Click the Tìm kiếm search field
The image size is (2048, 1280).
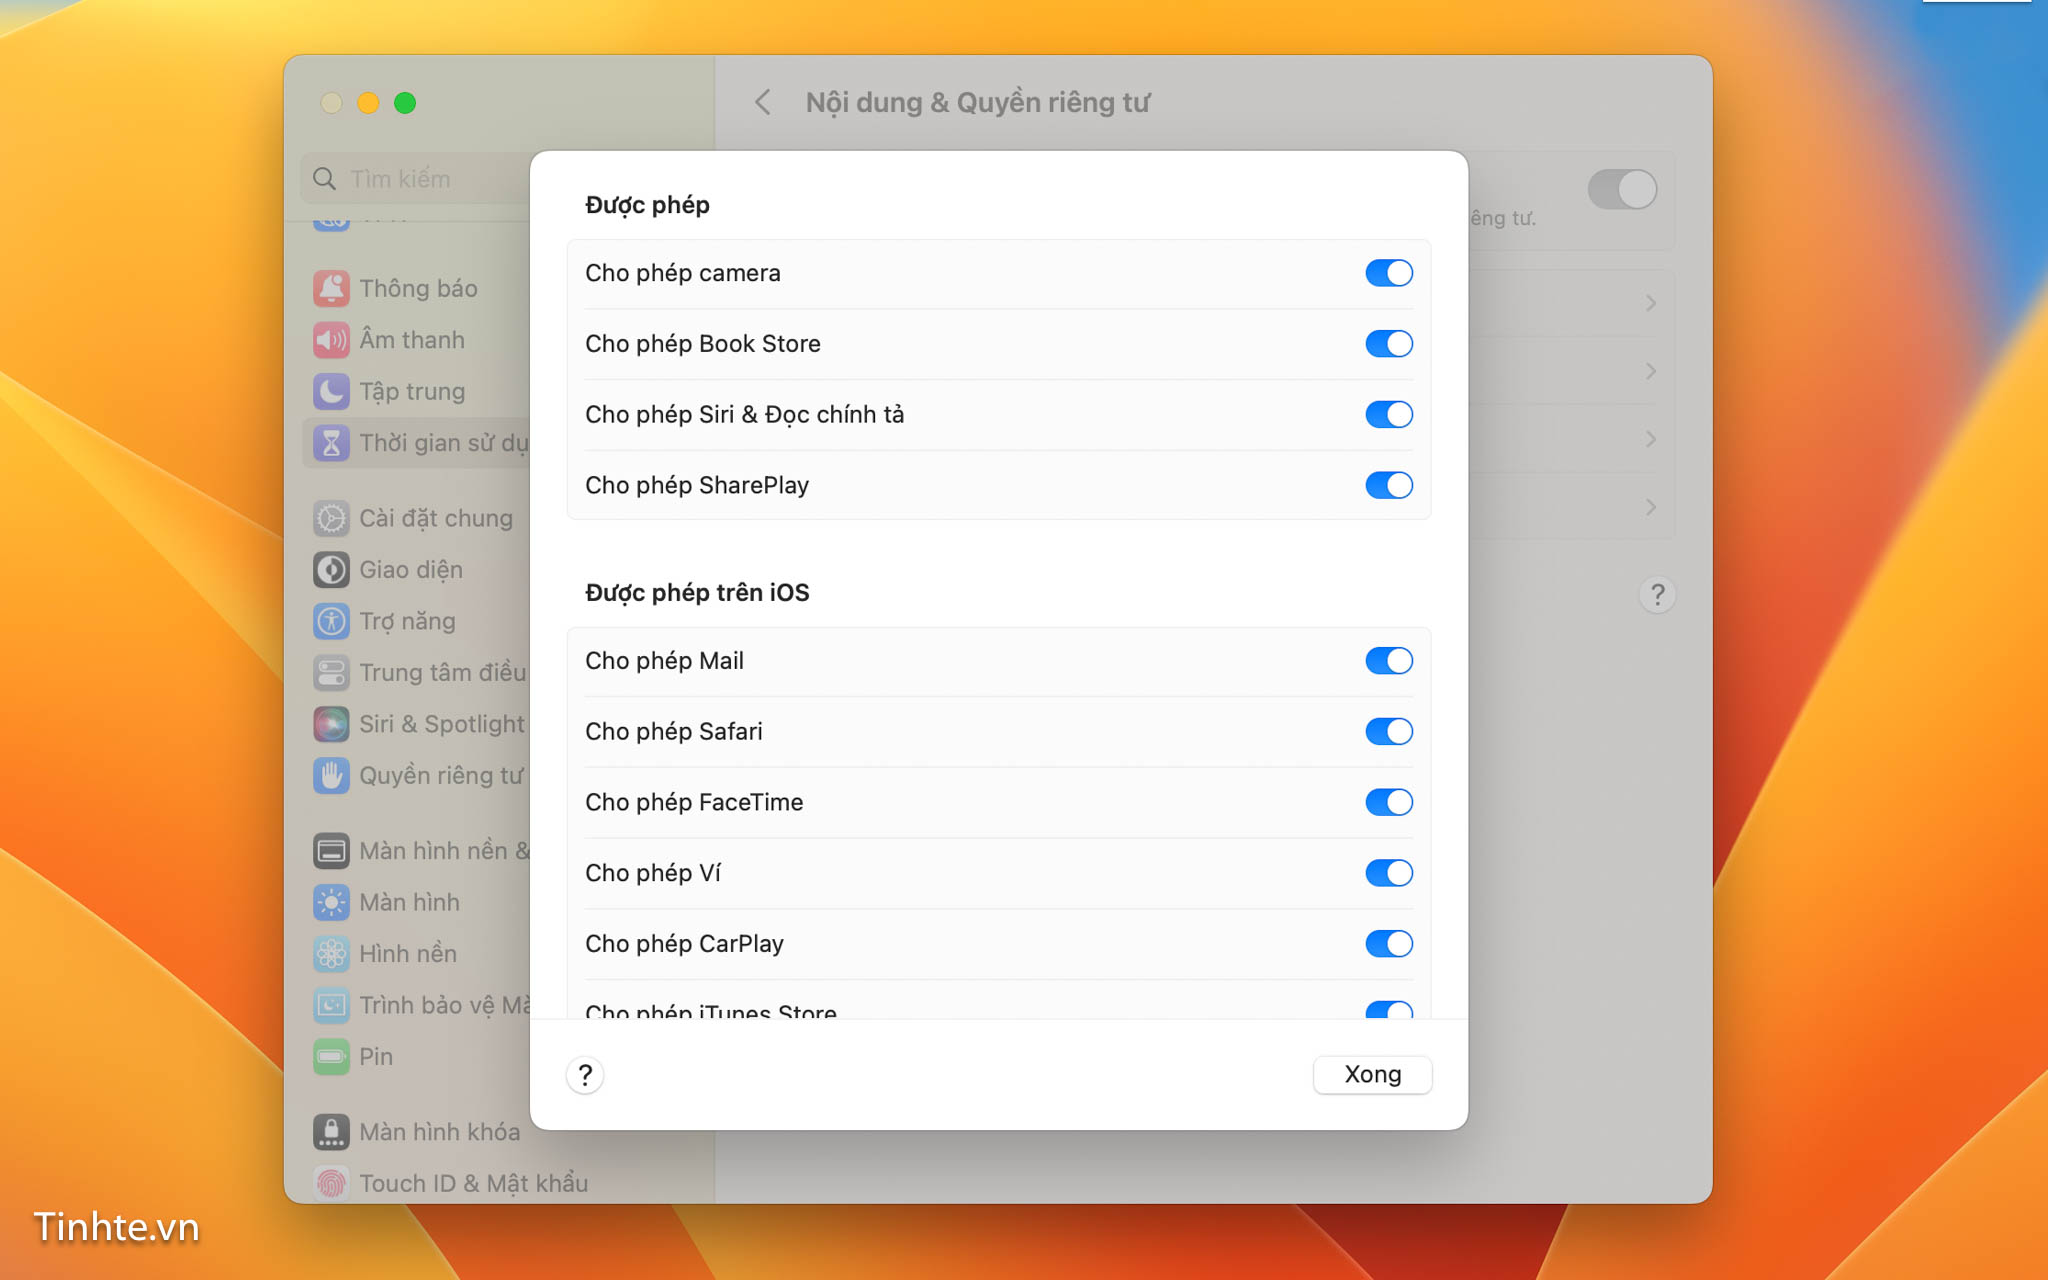coord(416,179)
